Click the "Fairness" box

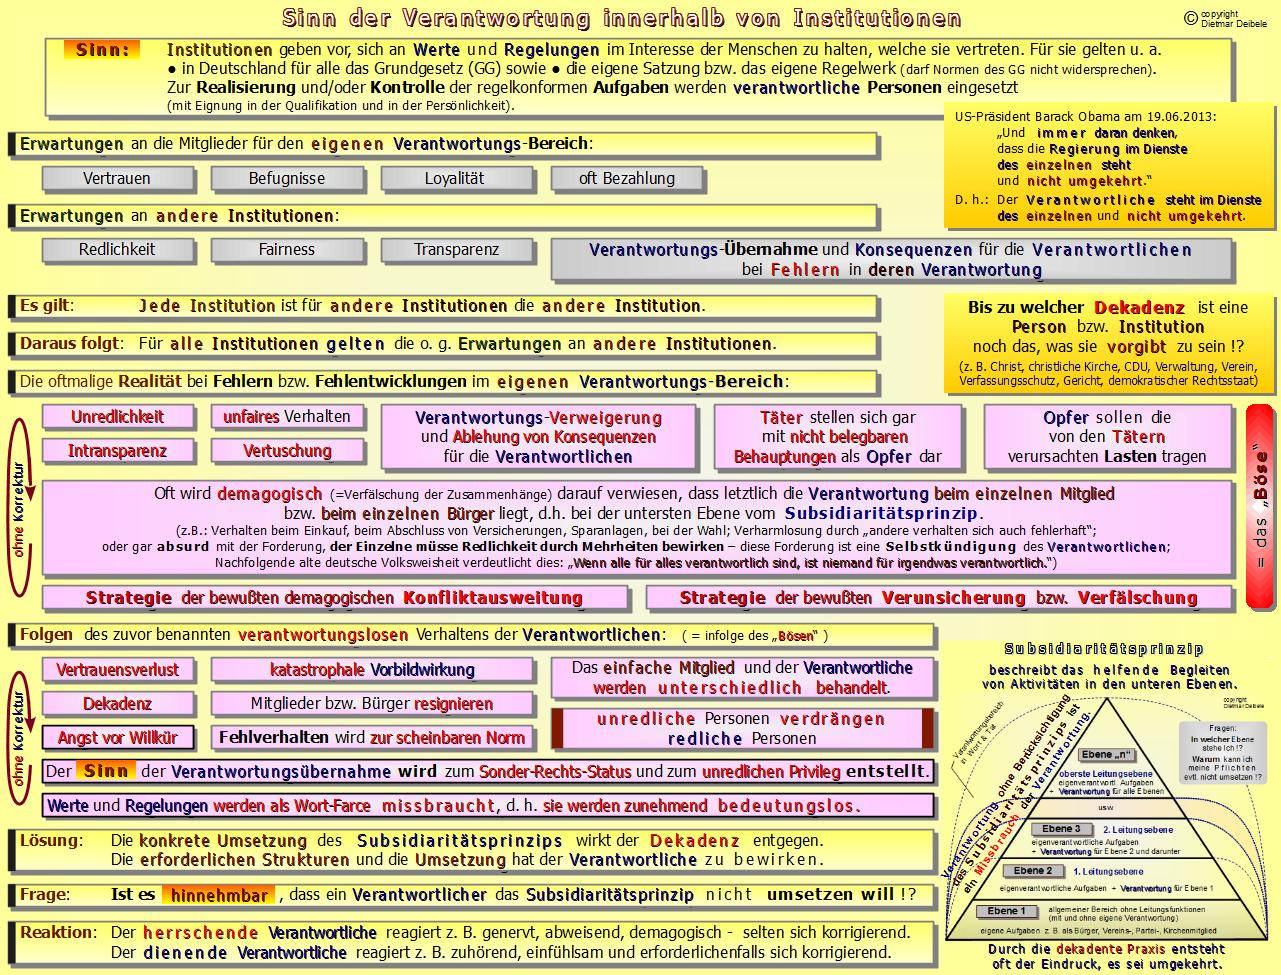(x=286, y=249)
